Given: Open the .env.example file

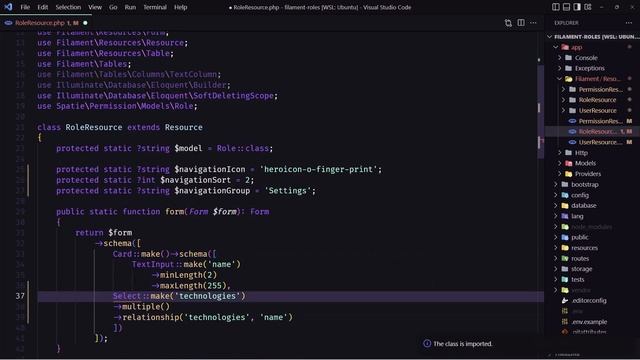Looking at the screenshot, I should (589, 322).
